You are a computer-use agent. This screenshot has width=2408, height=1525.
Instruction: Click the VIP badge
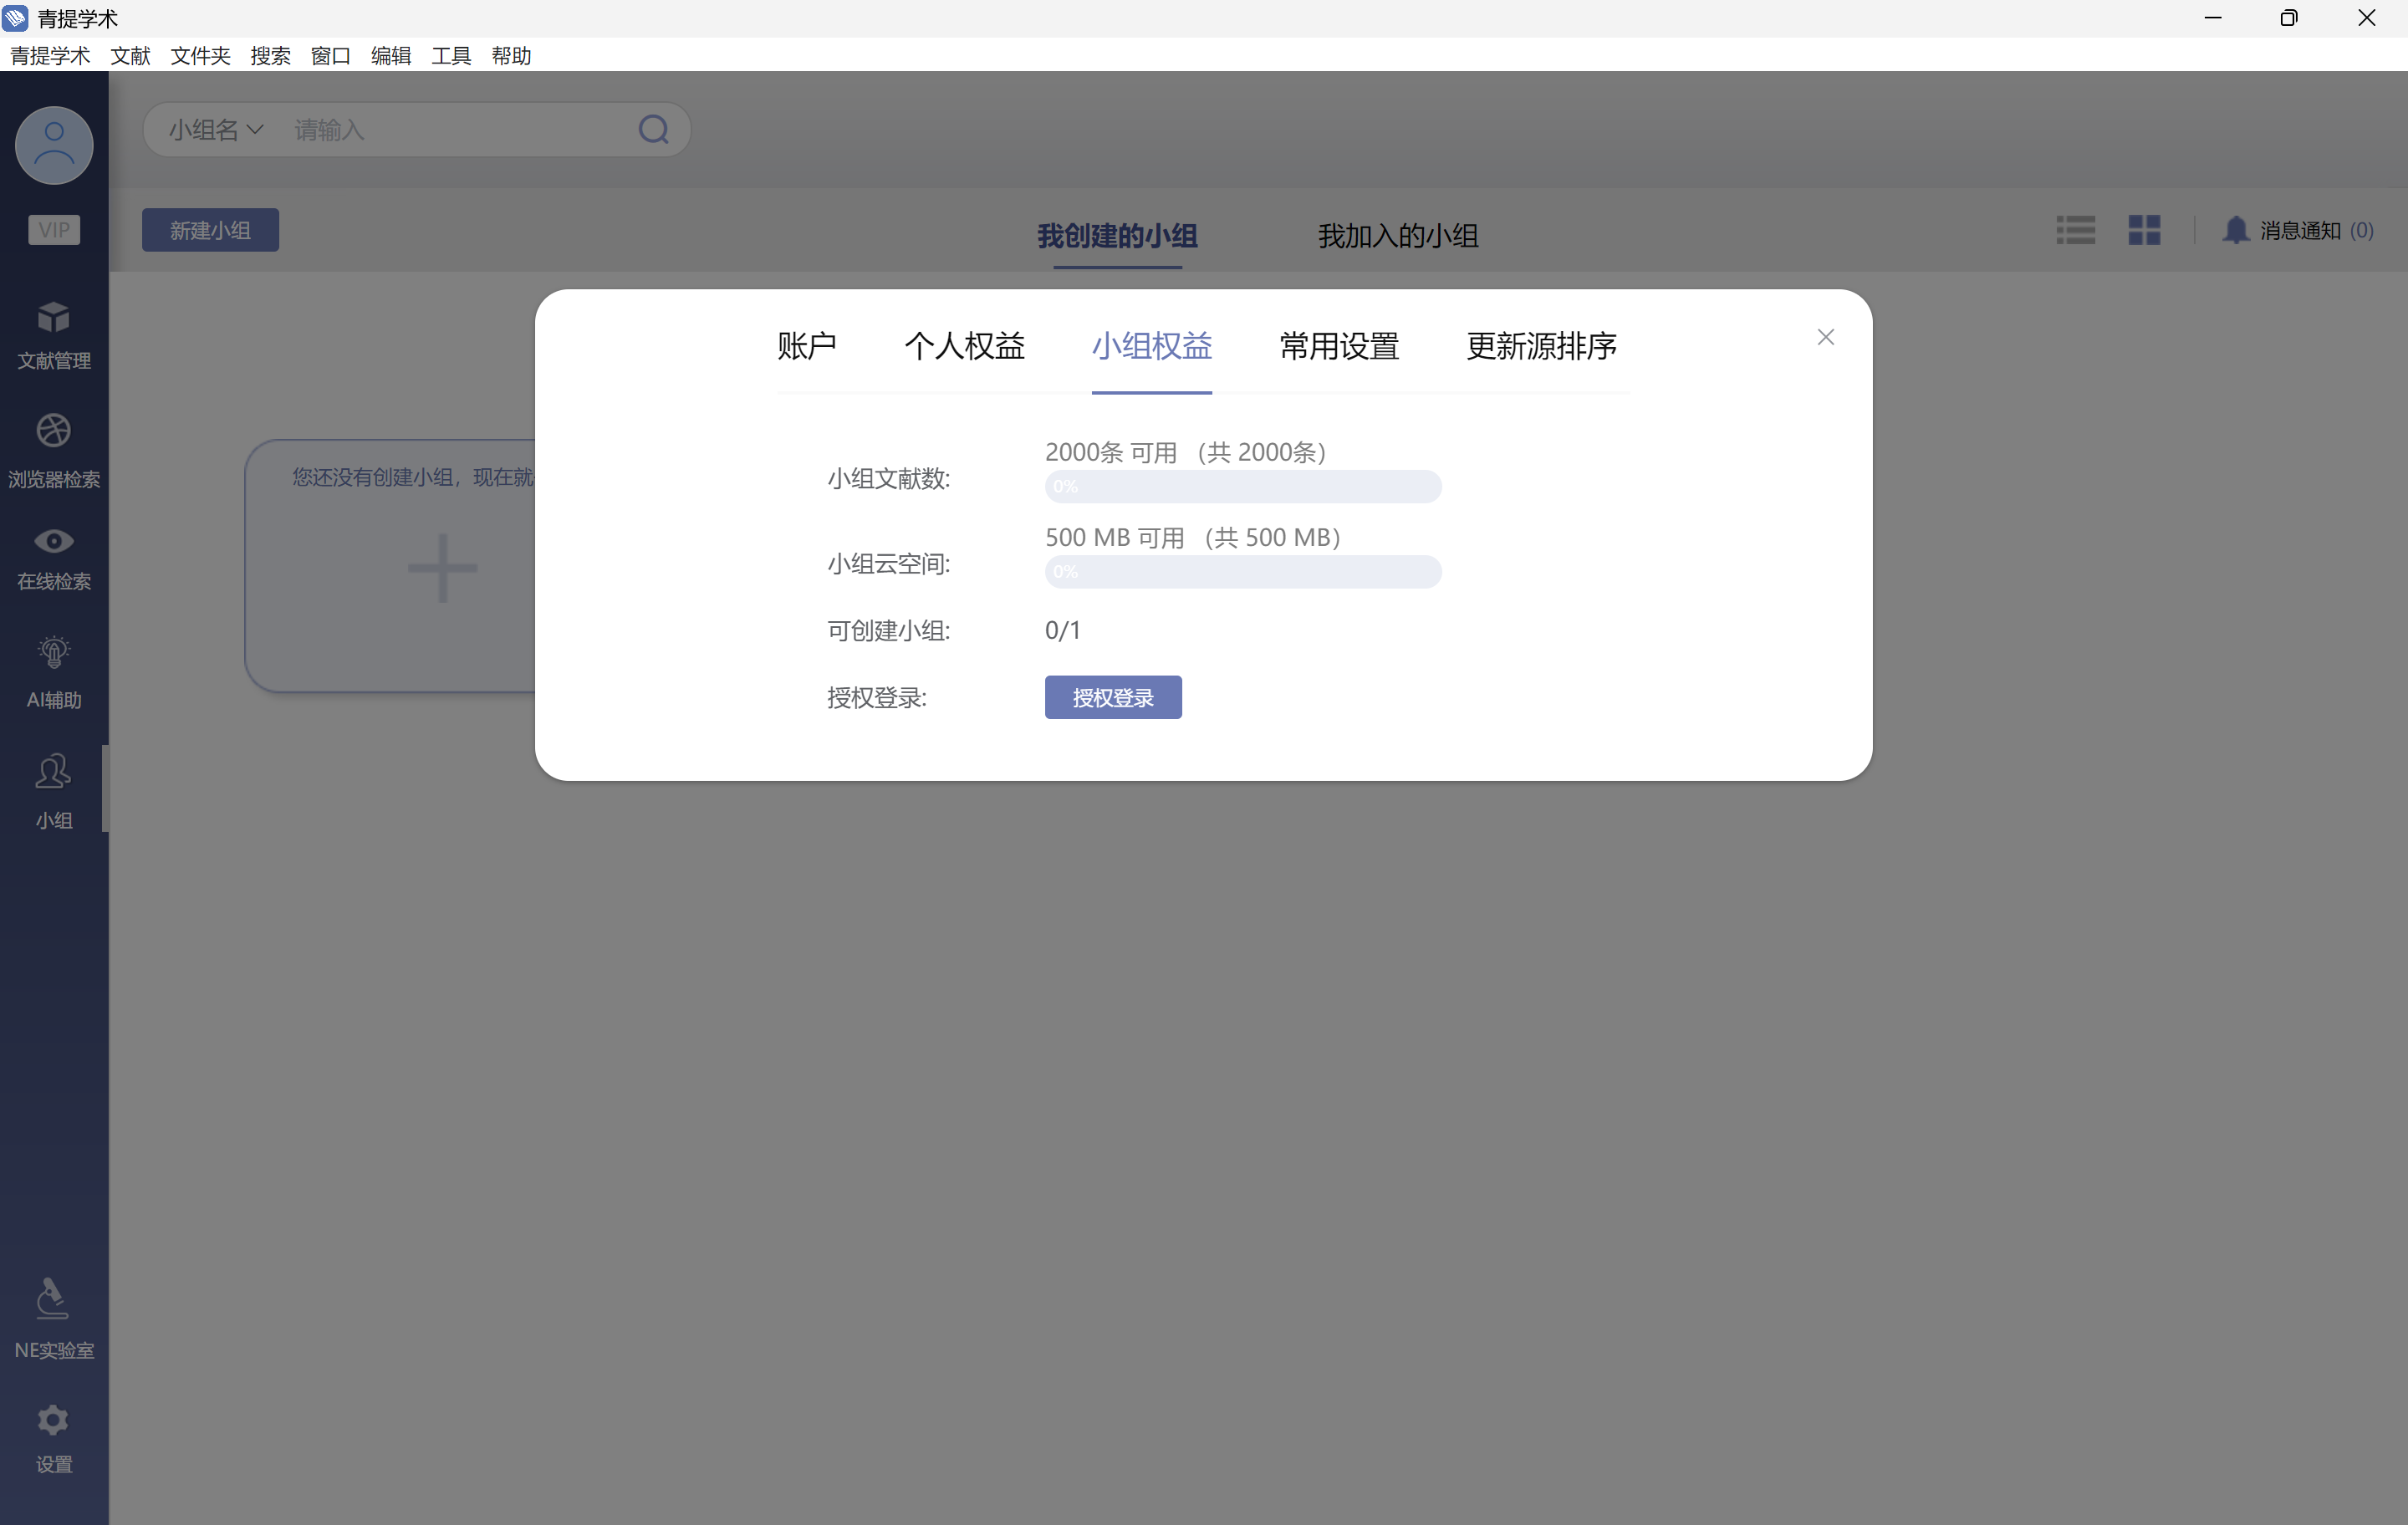tap(54, 230)
